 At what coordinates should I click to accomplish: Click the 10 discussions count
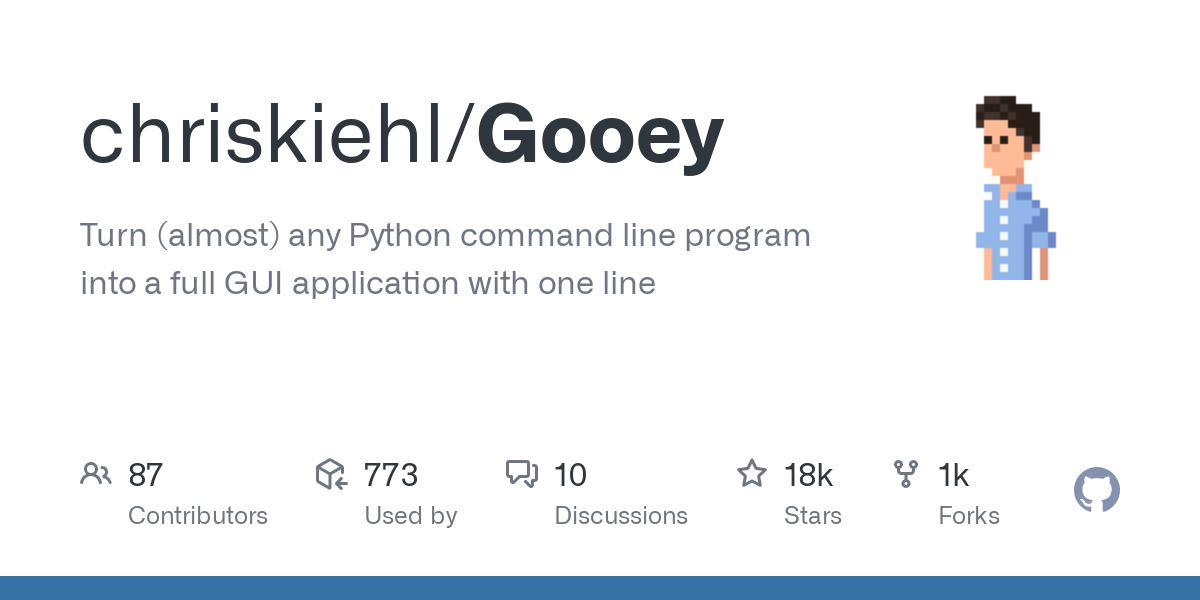571,475
